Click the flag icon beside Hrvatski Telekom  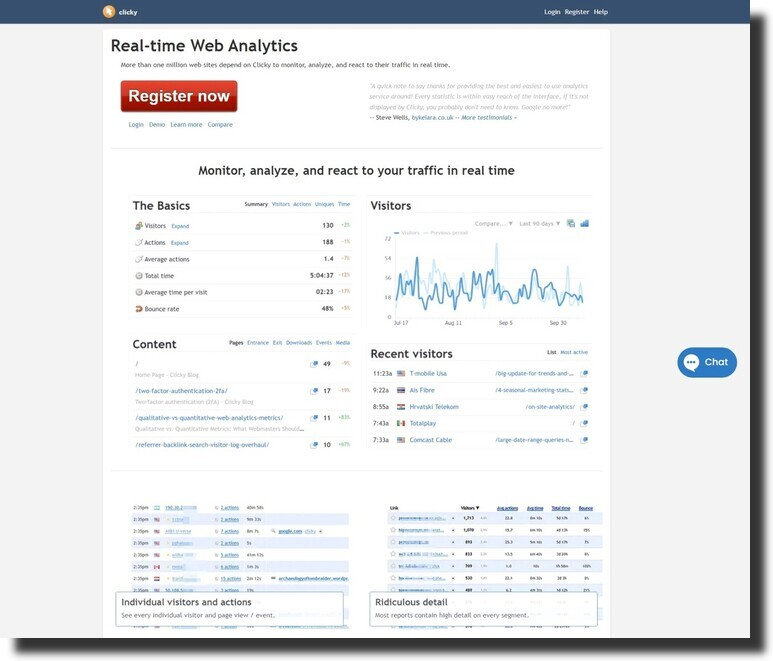(x=401, y=407)
